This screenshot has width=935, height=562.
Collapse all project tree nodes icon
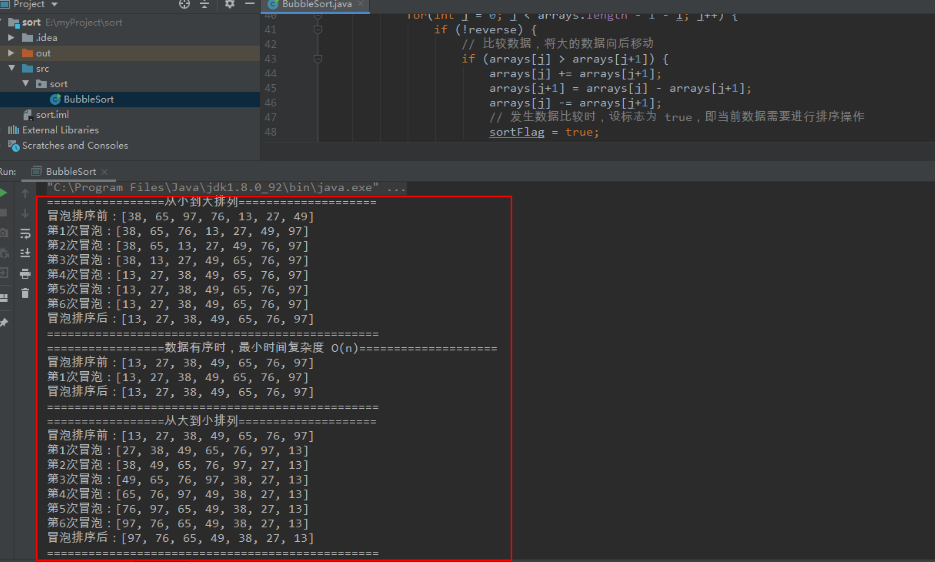point(205,4)
